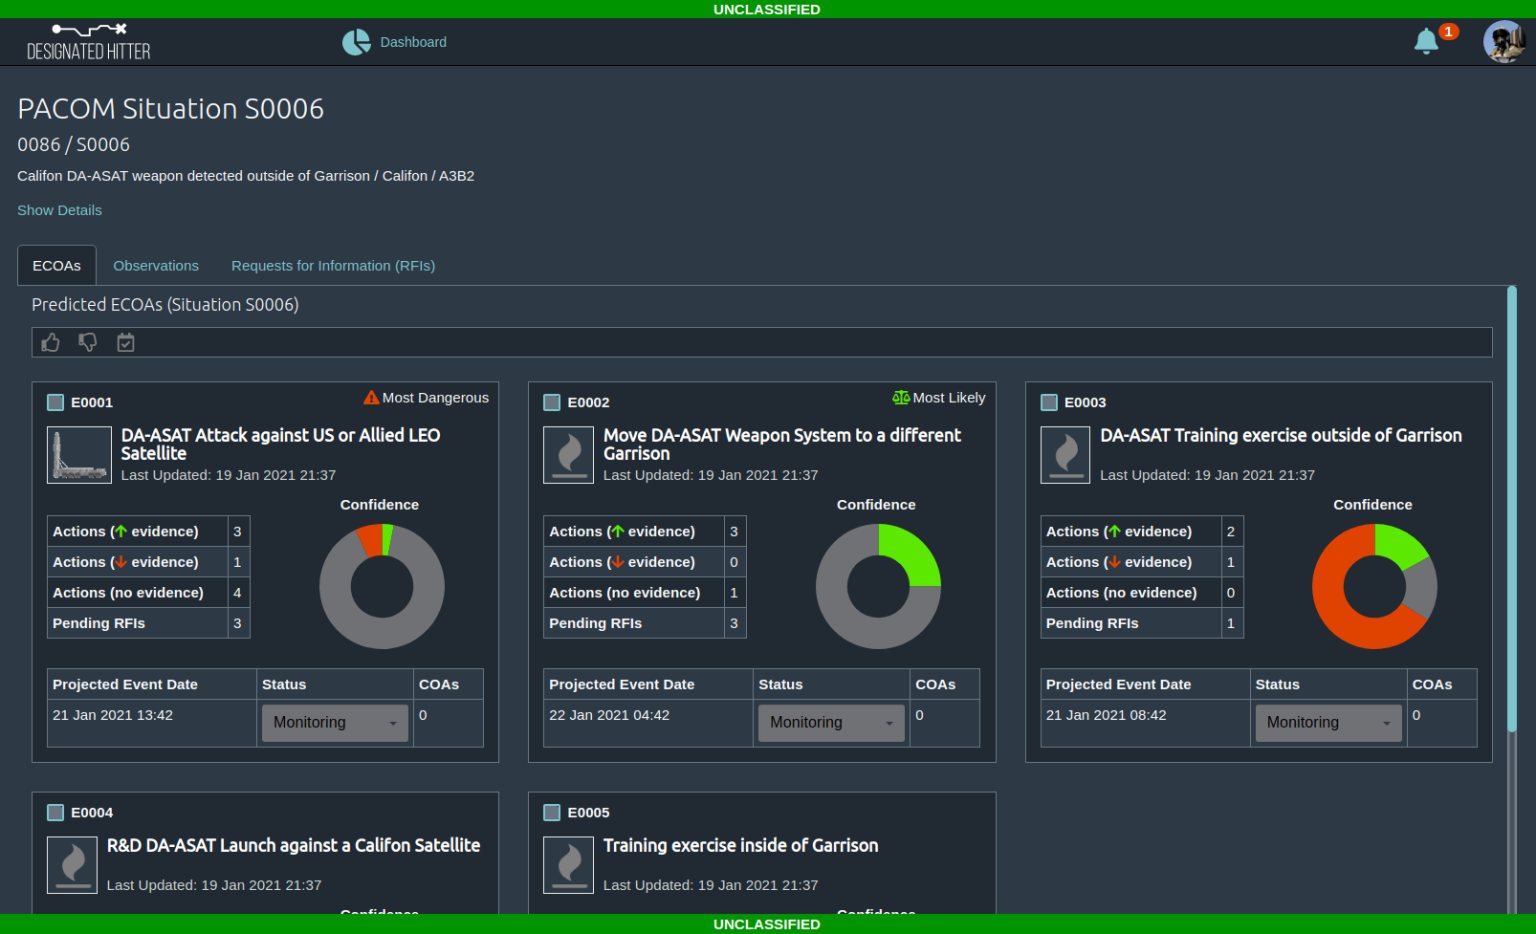Check the E0003 ECOA checkbox
The image size is (1536, 934).
(x=1049, y=402)
